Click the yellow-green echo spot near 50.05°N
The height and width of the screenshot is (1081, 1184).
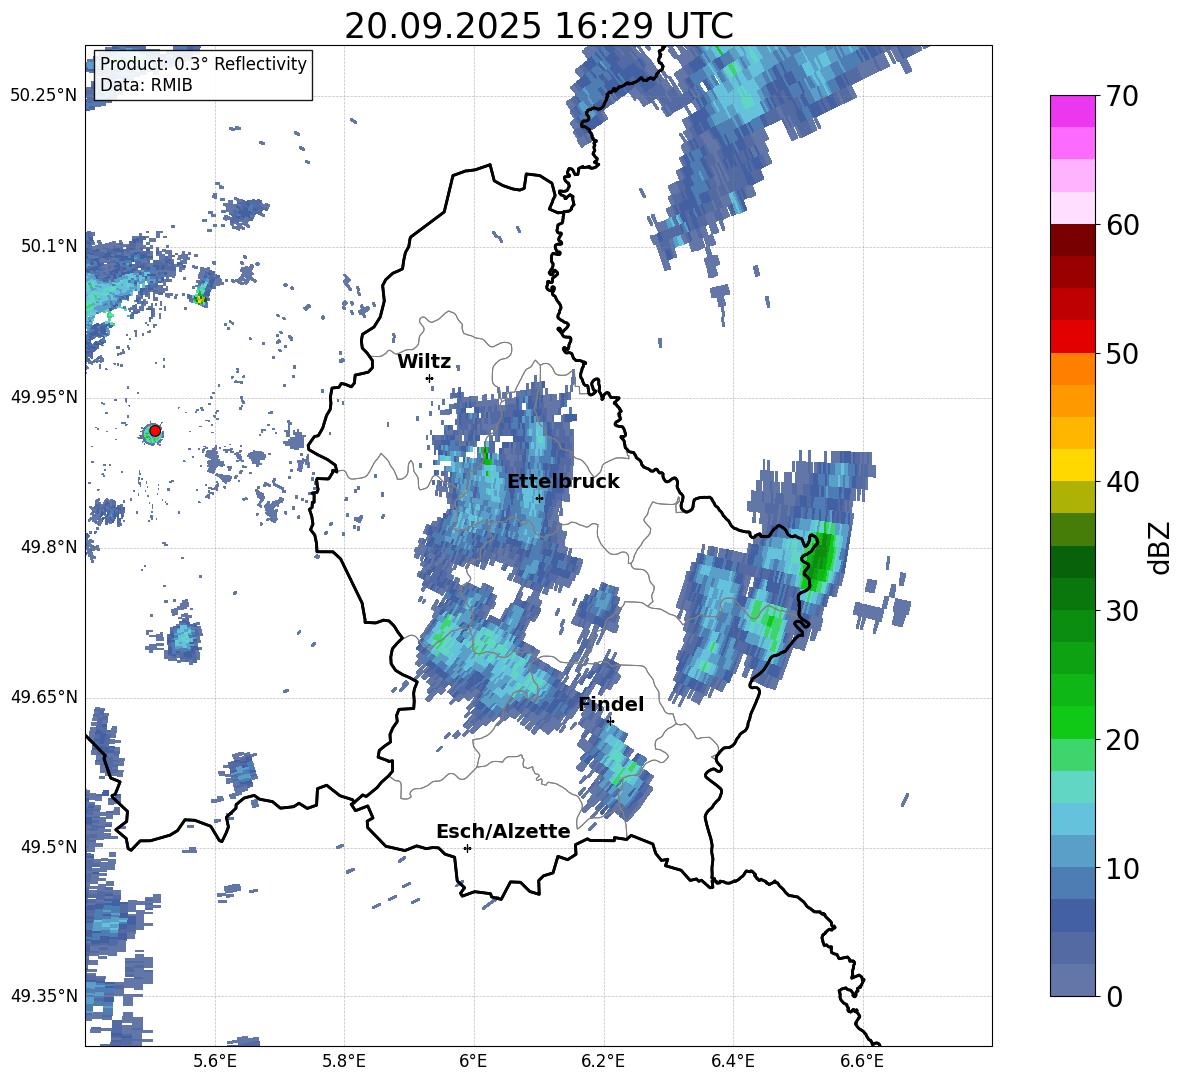click(x=200, y=298)
